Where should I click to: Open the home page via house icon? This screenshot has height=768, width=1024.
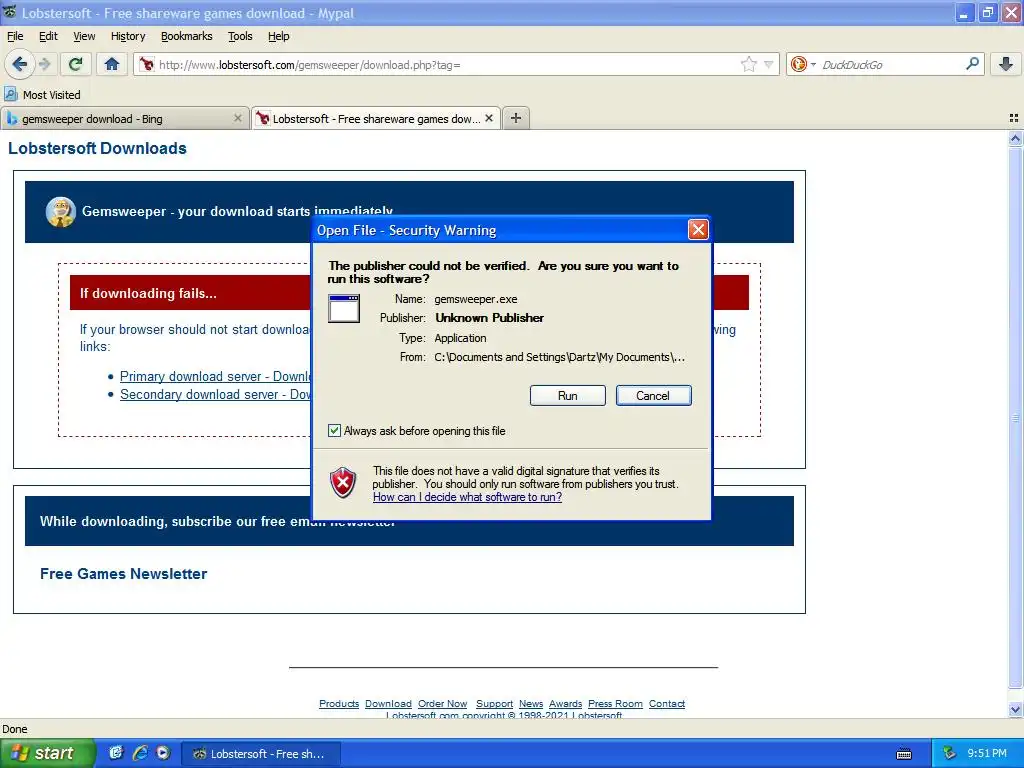coord(112,64)
